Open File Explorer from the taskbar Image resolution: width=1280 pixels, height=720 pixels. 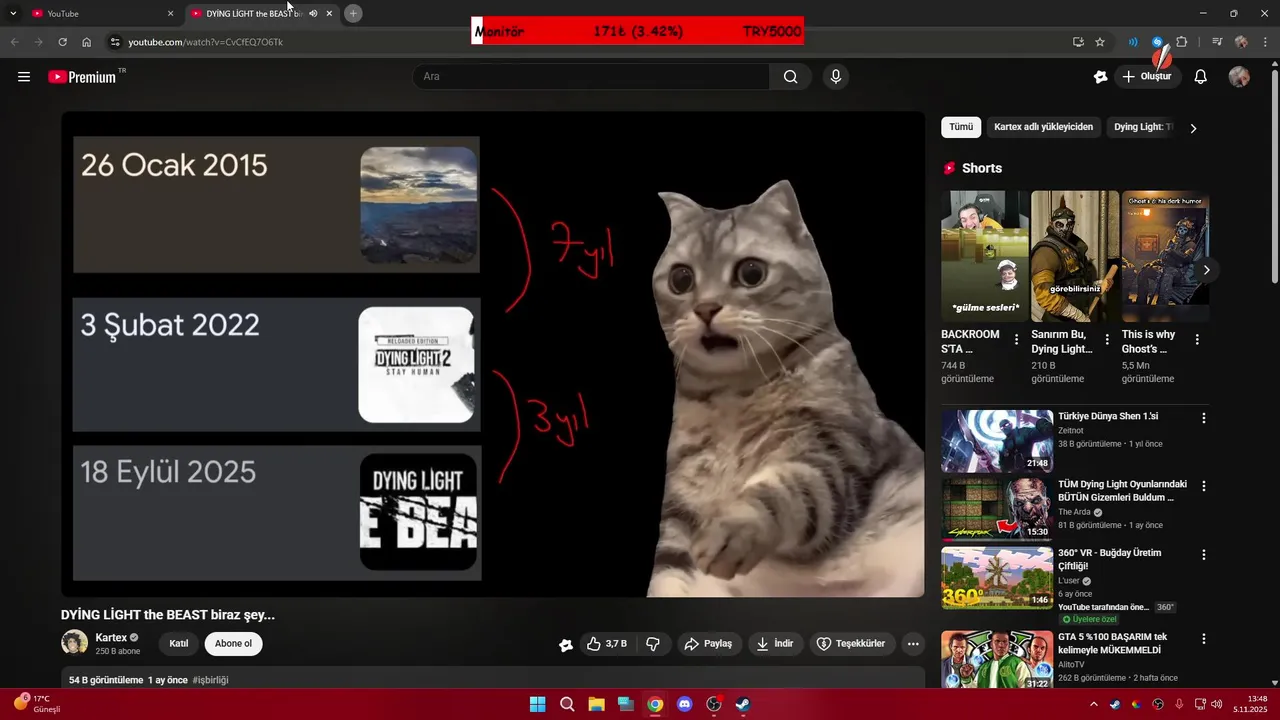(x=596, y=704)
